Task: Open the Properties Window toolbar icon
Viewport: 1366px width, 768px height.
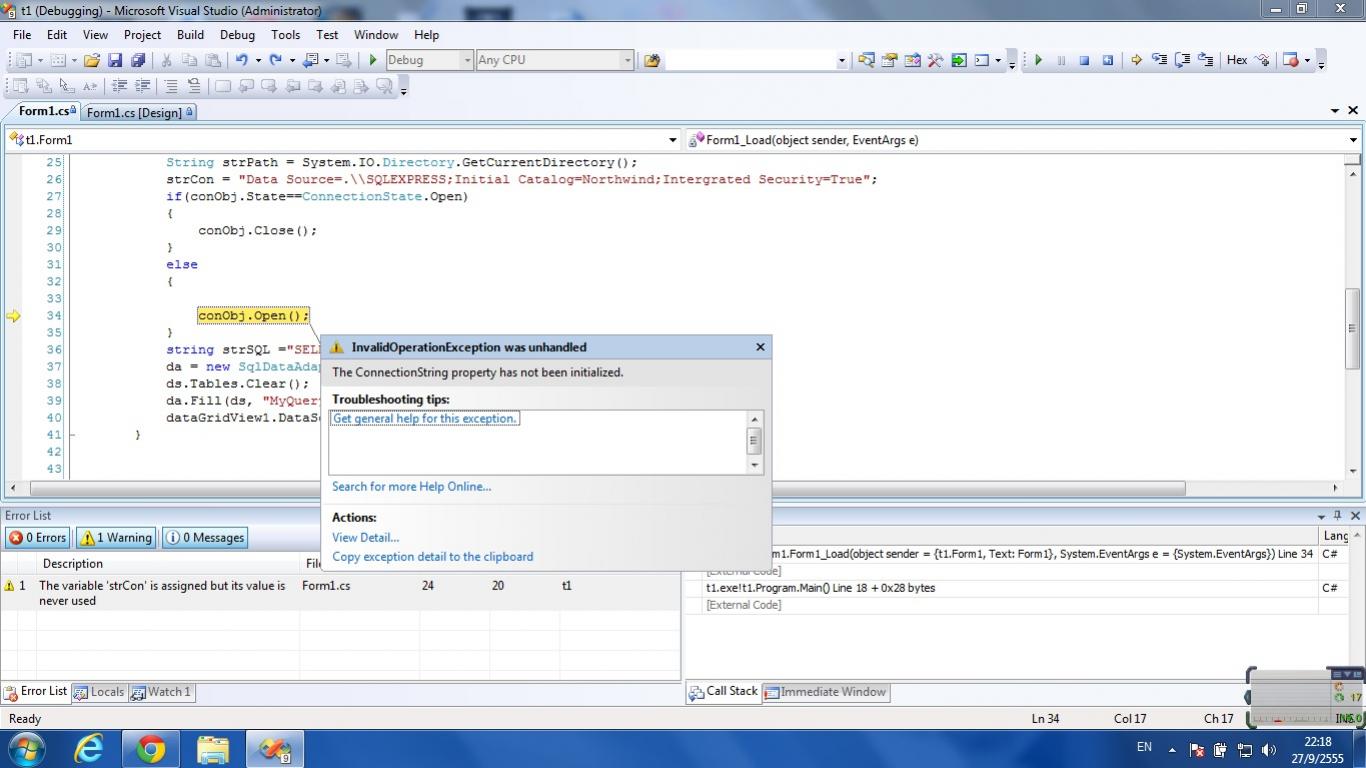Action: pos(889,60)
